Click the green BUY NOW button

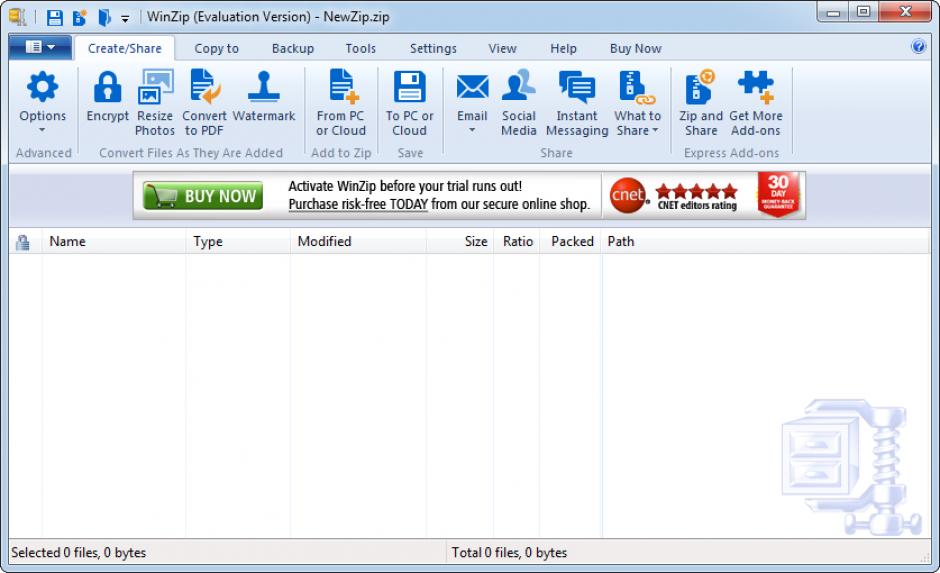(x=203, y=195)
